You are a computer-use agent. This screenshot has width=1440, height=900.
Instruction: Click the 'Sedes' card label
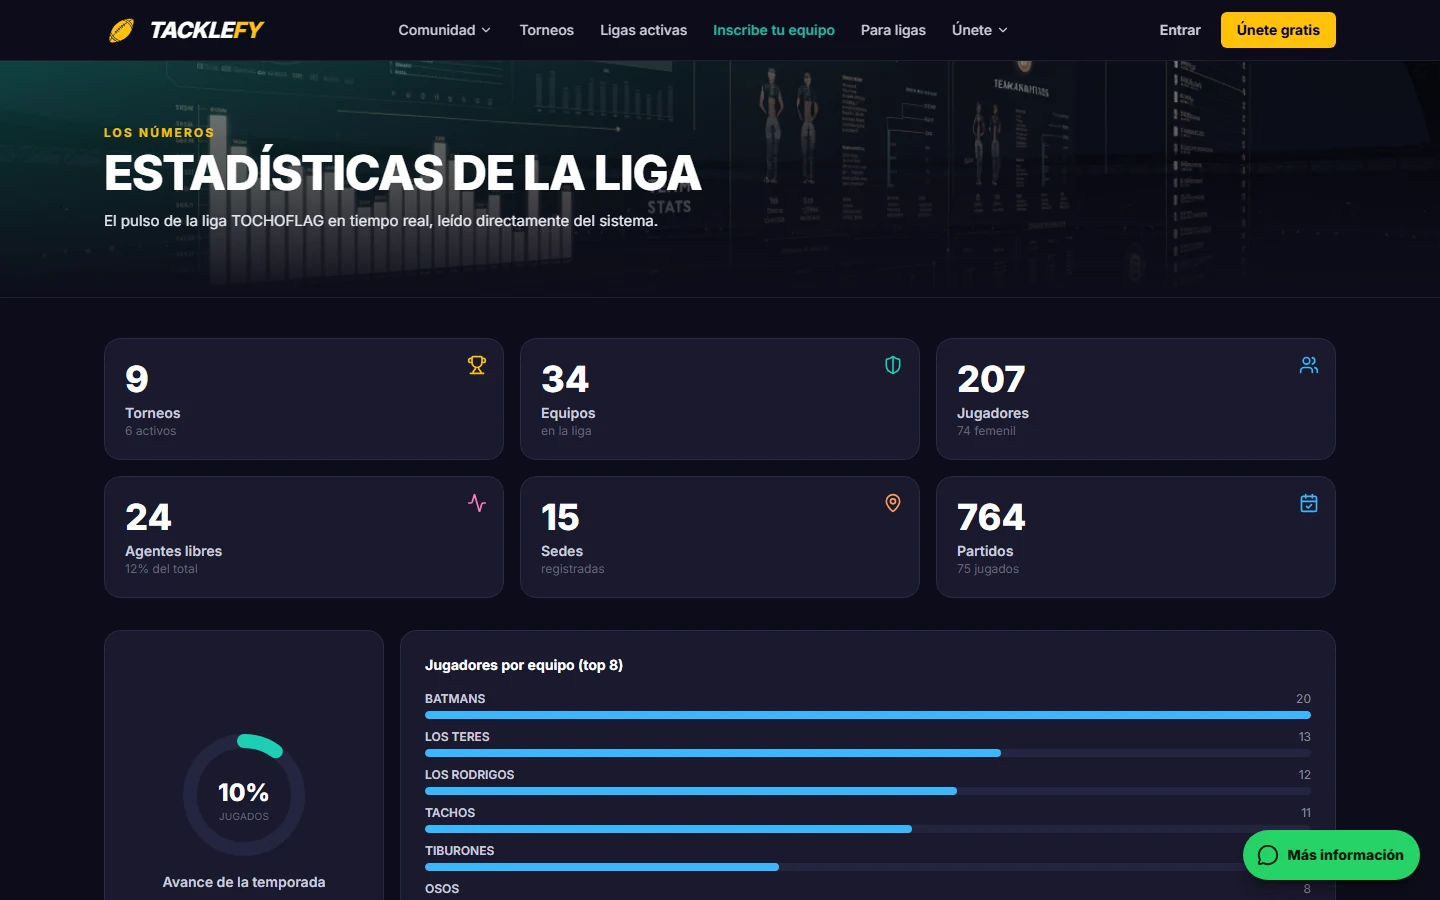[562, 551]
